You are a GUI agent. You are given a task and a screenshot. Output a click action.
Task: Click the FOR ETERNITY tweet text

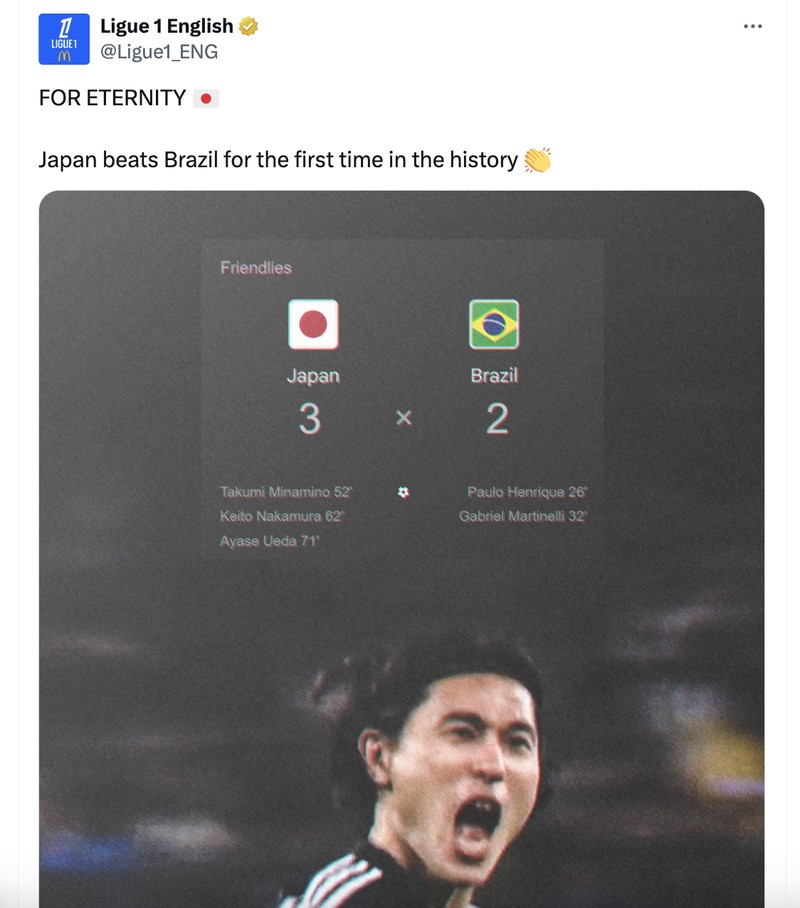point(110,98)
